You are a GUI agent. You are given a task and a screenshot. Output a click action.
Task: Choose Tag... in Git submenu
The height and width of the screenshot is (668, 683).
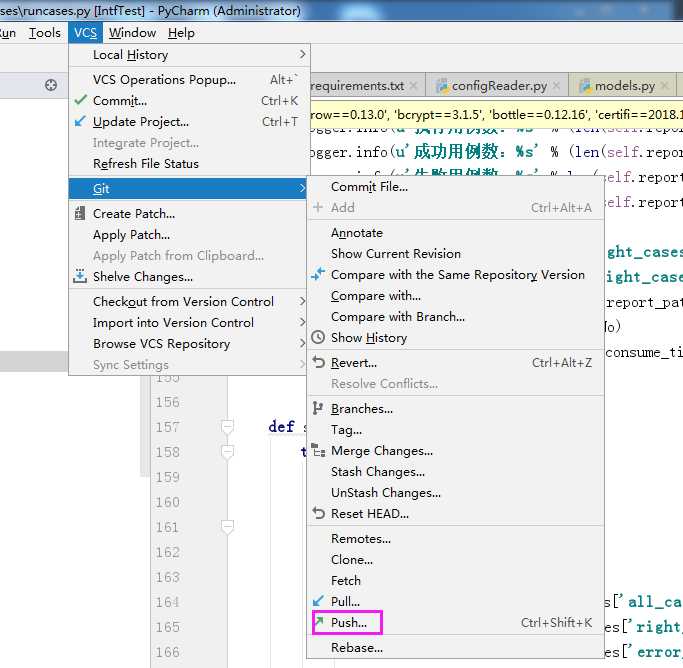(x=456, y=430)
